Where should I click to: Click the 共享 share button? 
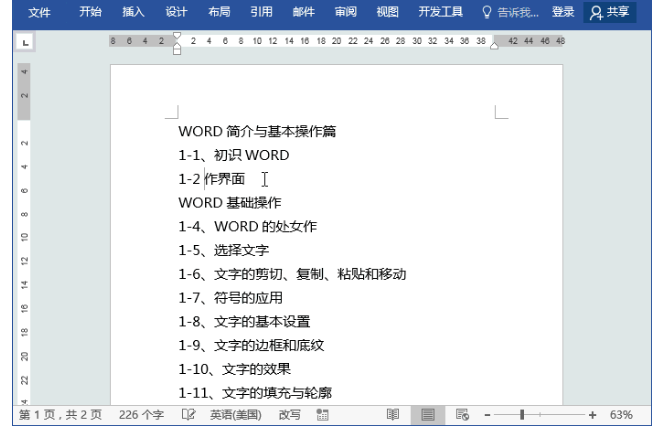[x=609, y=12]
